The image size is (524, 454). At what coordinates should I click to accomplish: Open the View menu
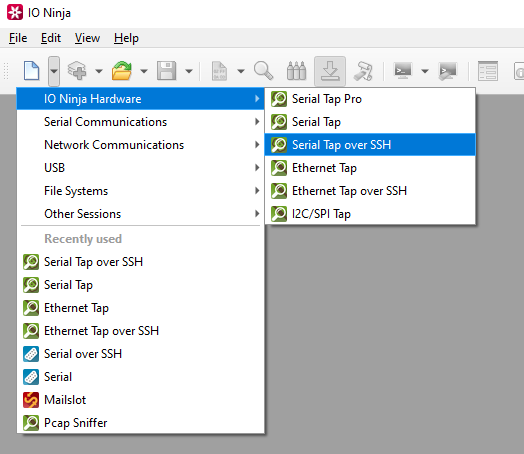coord(87,38)
